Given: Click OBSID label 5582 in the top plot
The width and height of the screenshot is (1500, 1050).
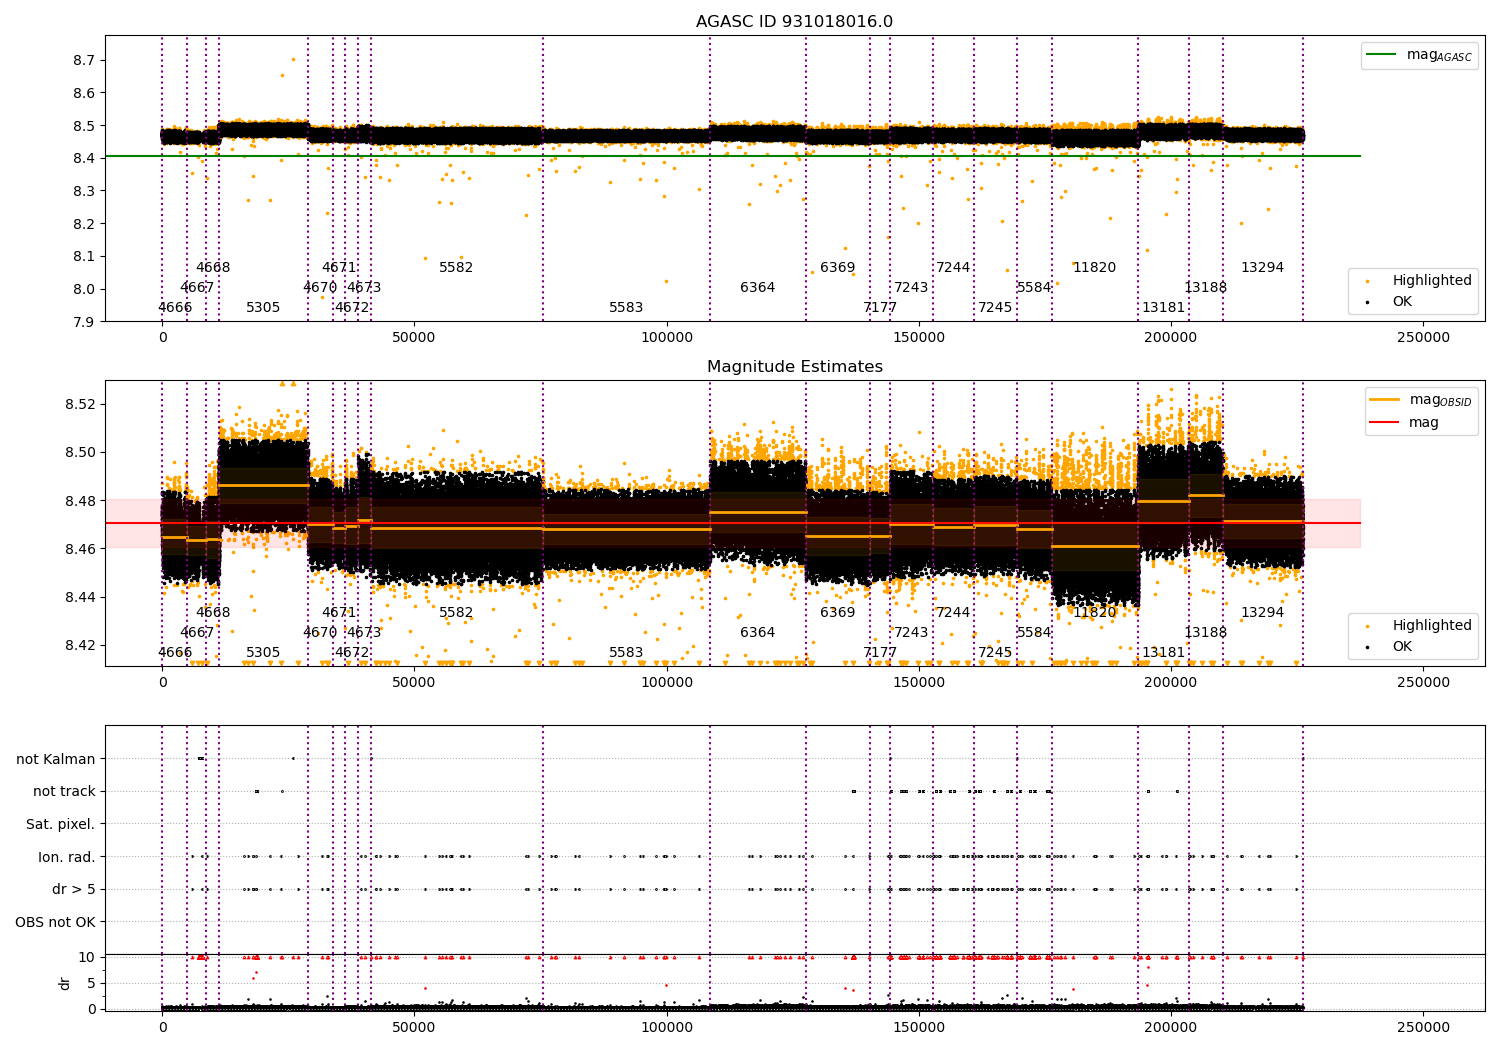Looking at the screenshot, I should pyautogui.click(x=456, y=267).
